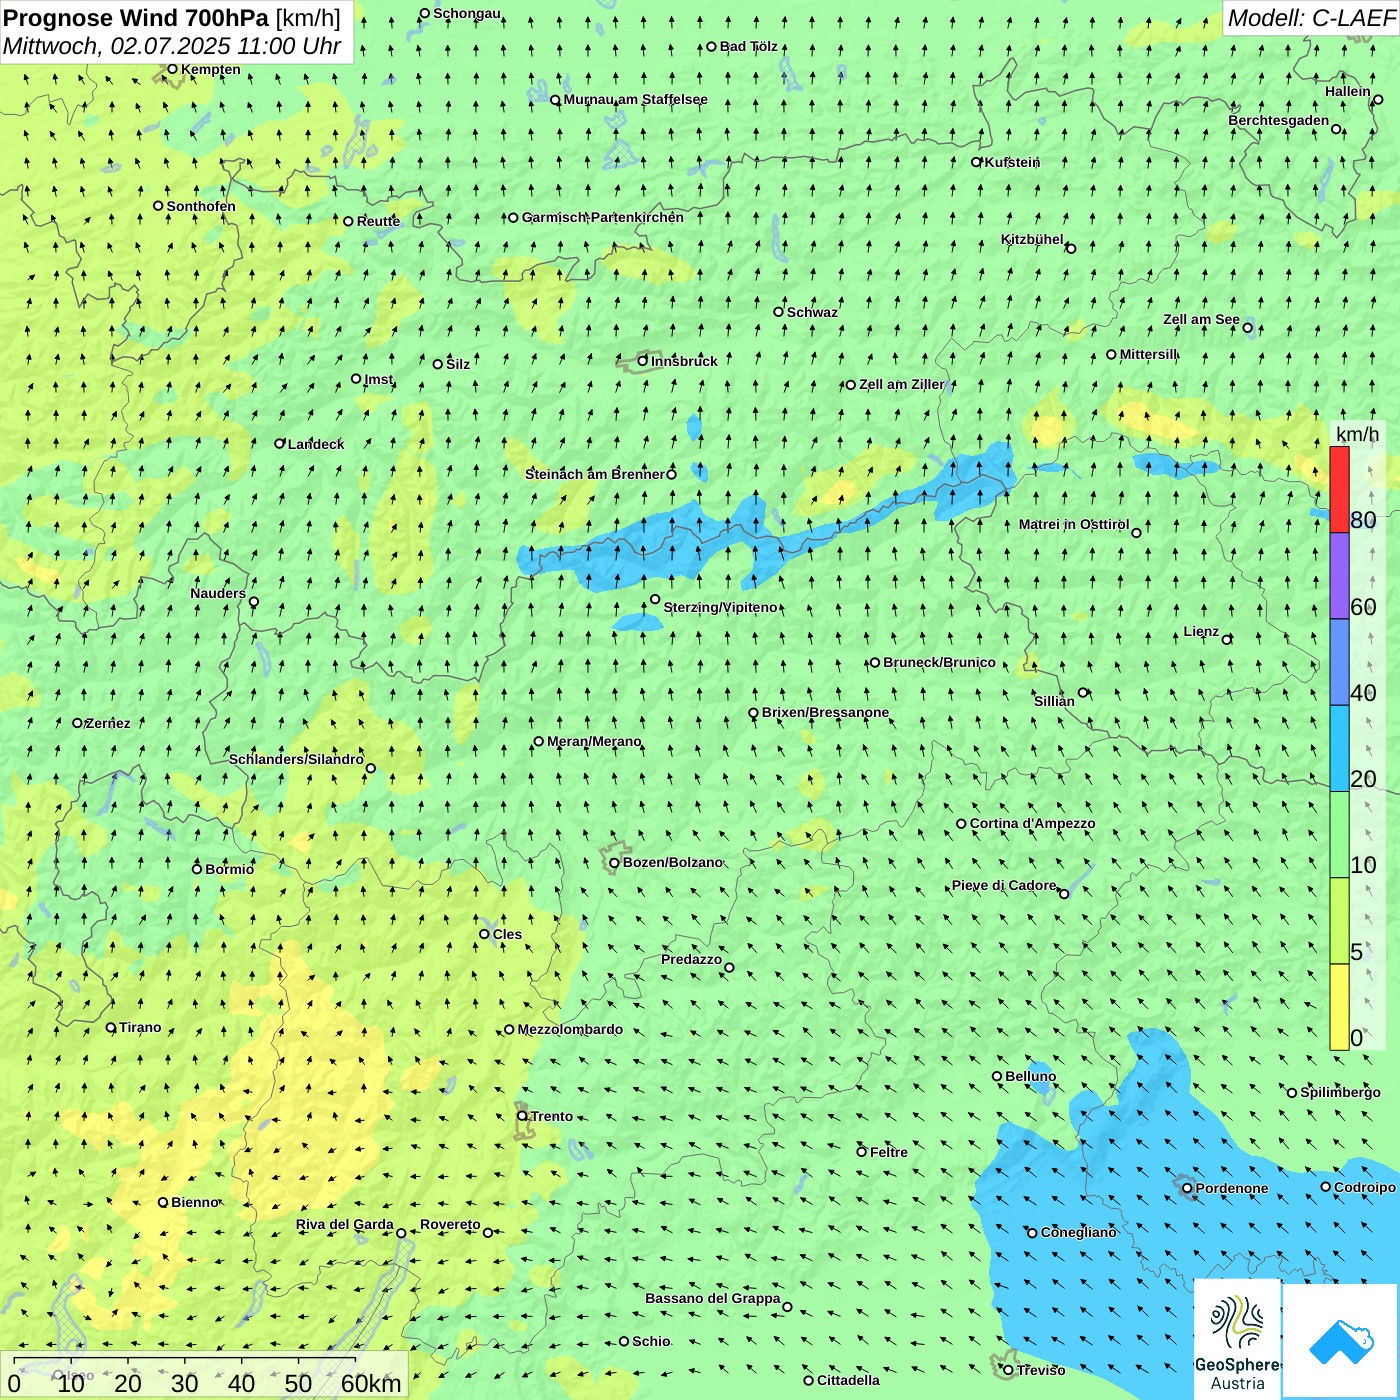Click the Brixen/Bressanone label
1400x1400 pixels.
pos(825,712)
